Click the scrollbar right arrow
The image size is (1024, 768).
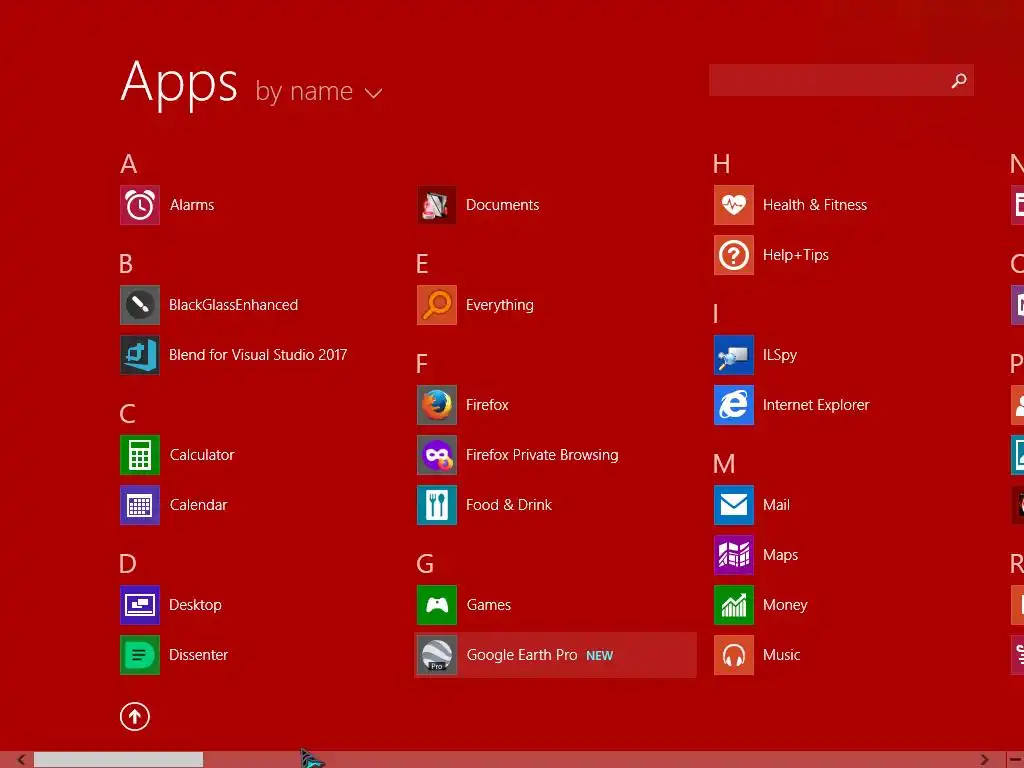point(984,760)
